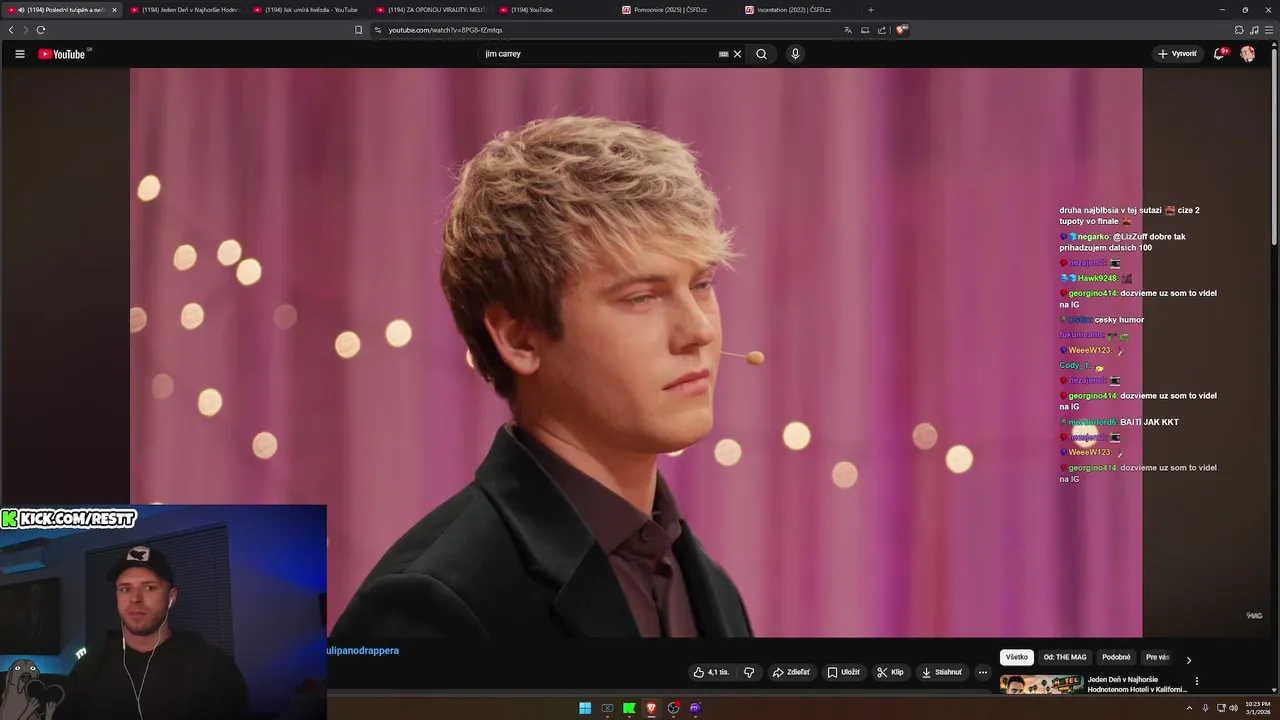Select the Všetko filter chip
The image size is (1280, 720).
pos(1017,657)
